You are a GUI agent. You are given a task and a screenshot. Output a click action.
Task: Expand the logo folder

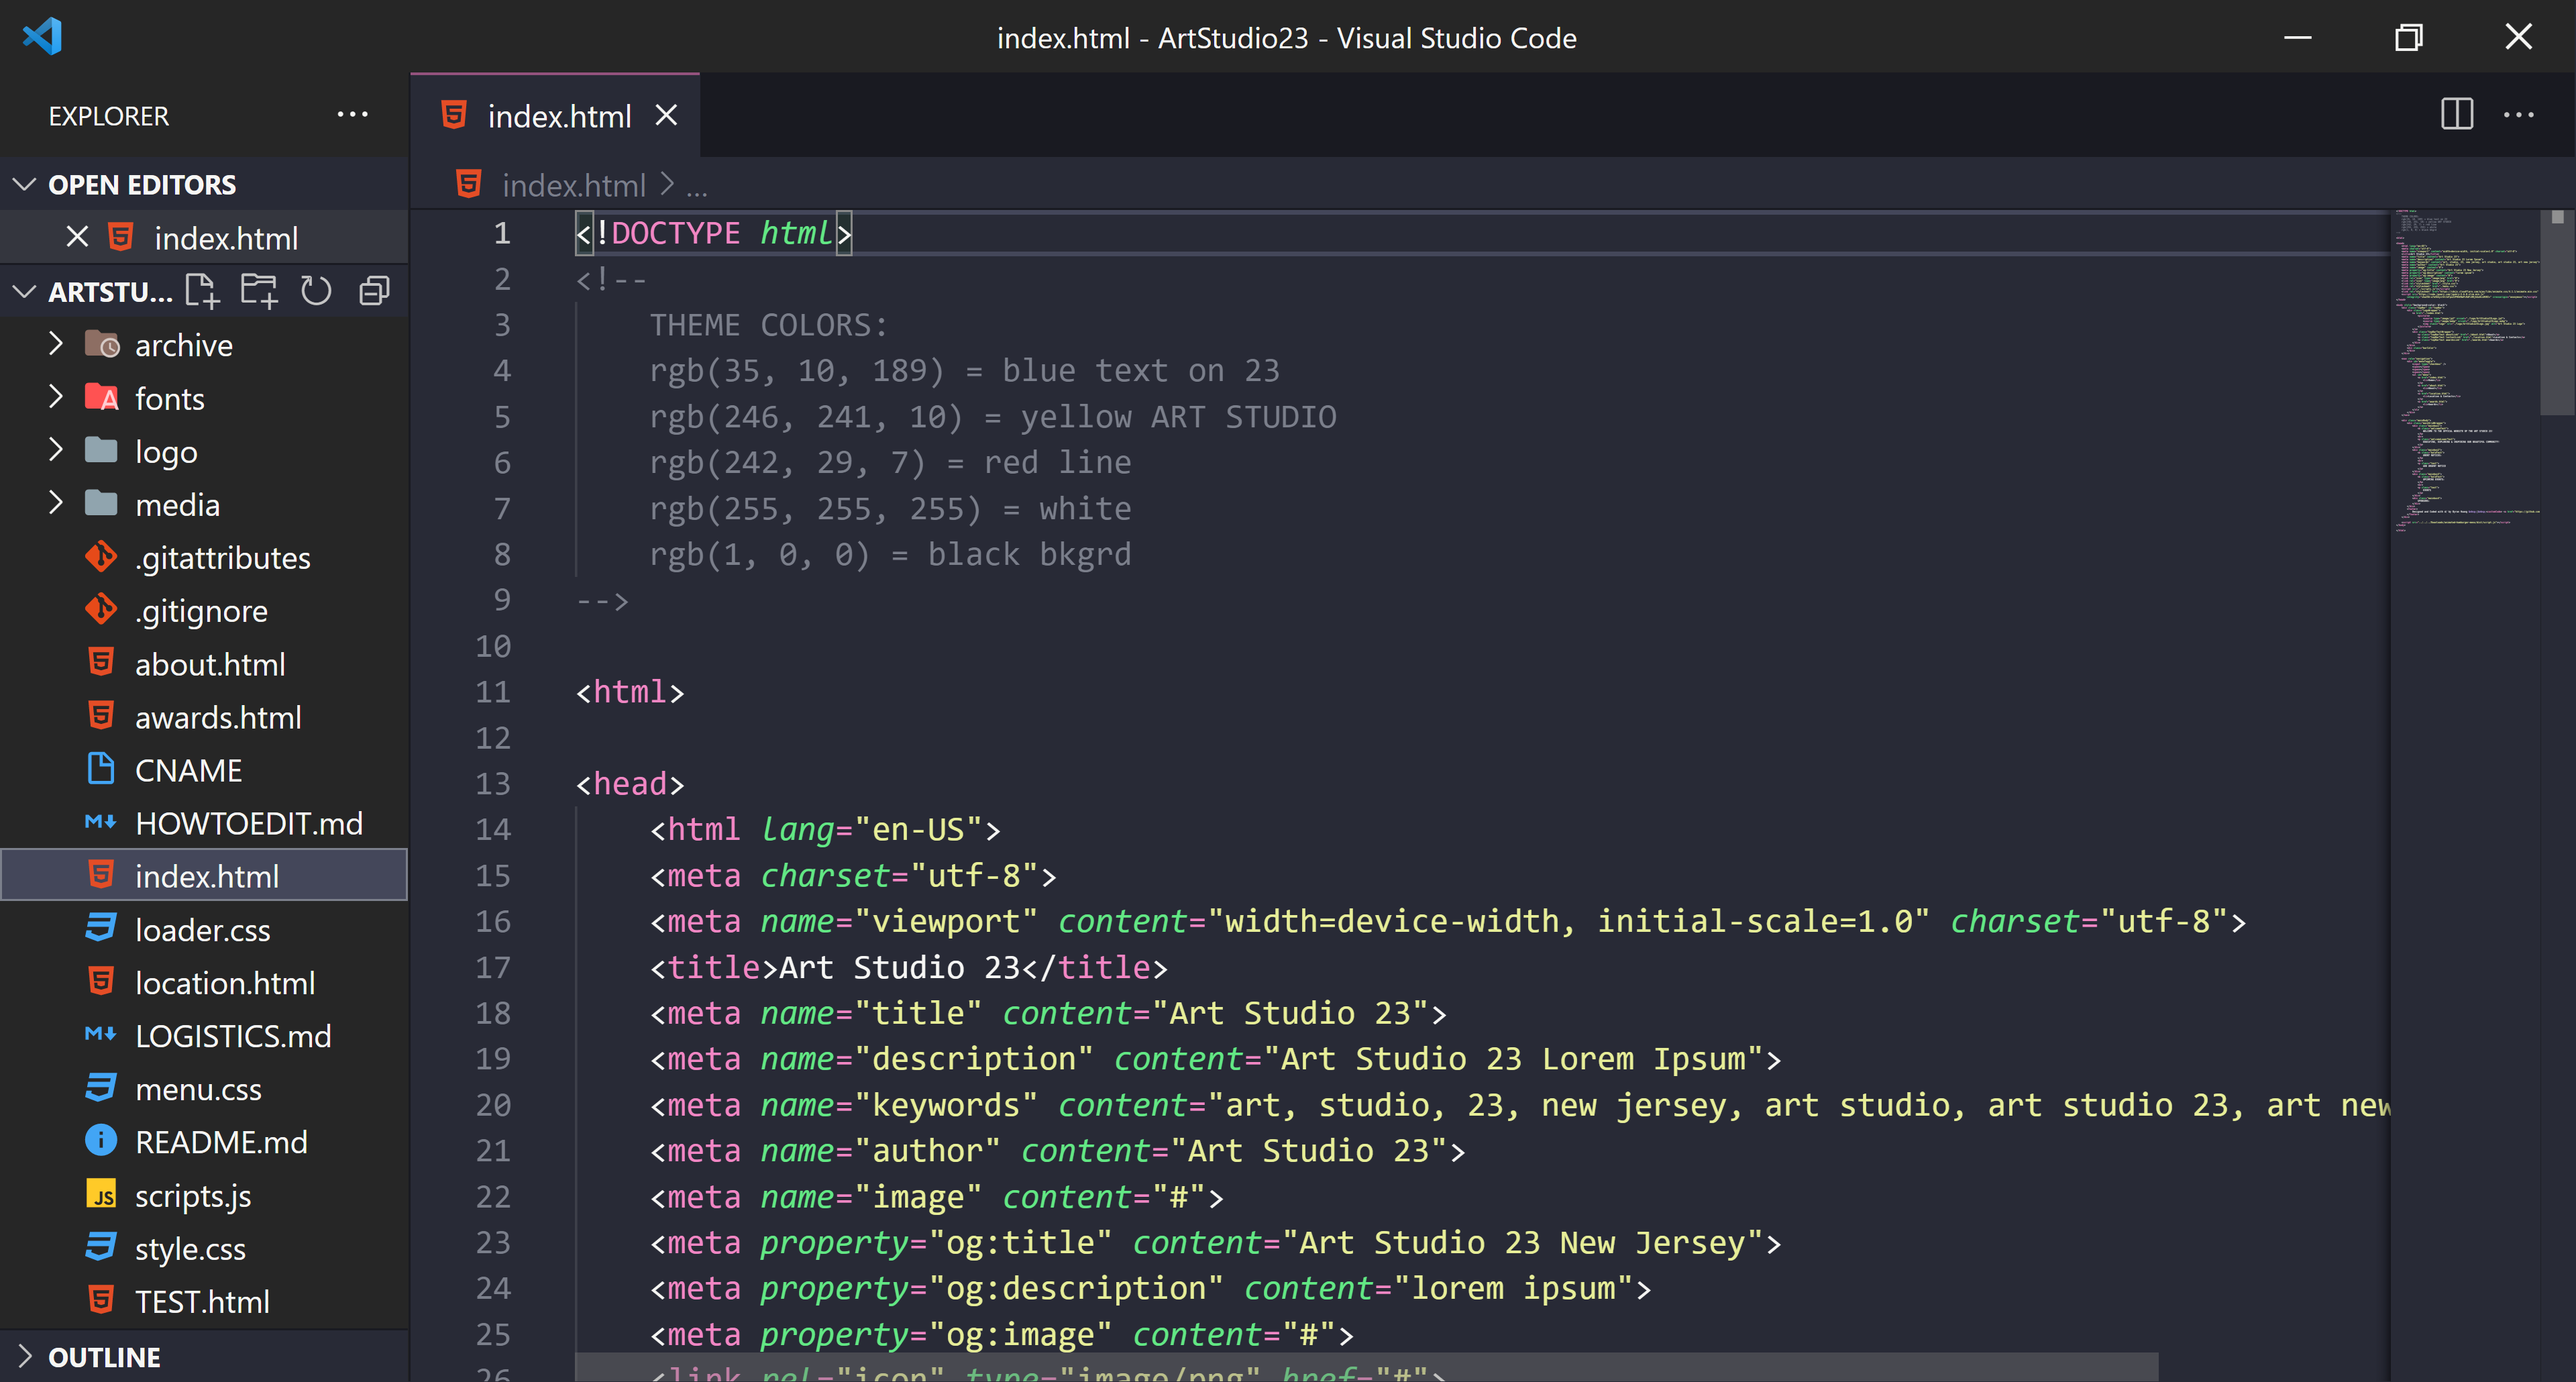pyautogui.click(x=56, y=451)
